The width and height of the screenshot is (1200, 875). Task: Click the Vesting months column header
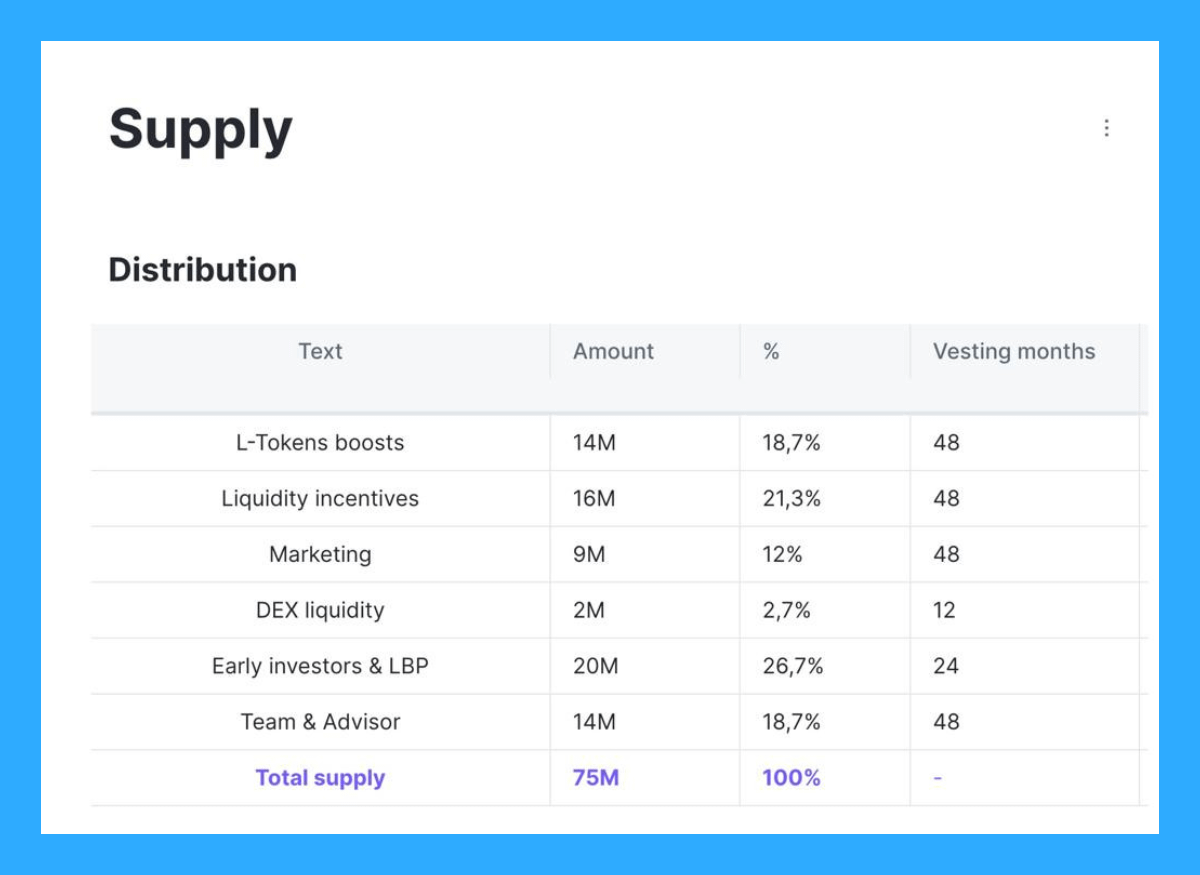pyautogui.click(x=1014, y=352)
